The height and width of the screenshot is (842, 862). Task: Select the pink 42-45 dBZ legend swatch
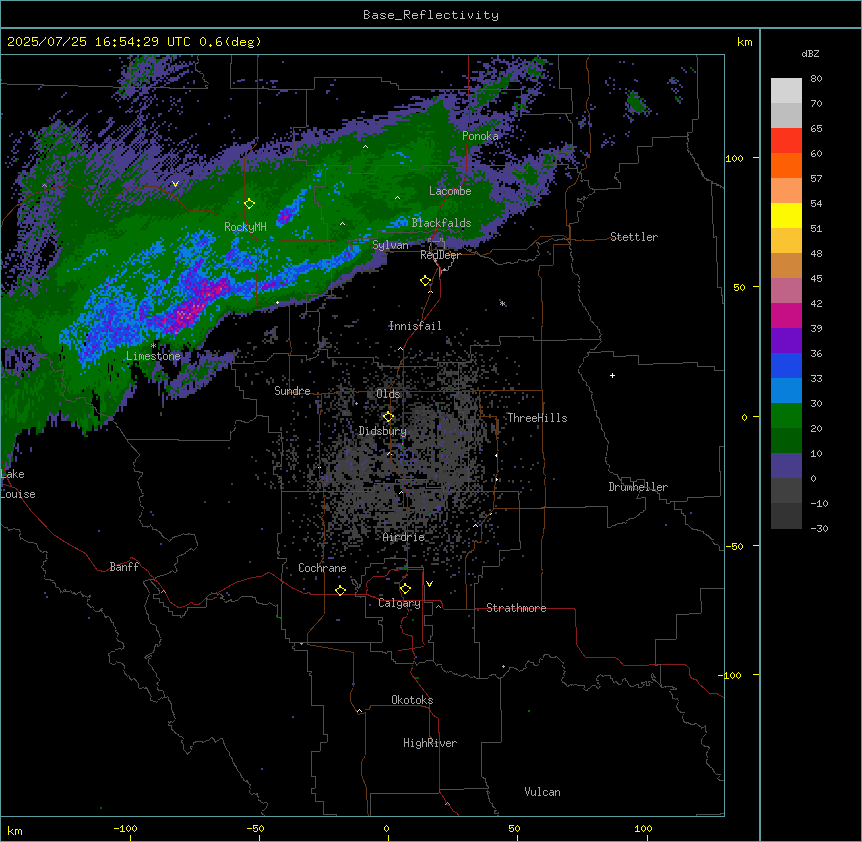pyautogui.click(x=786, y=291)
